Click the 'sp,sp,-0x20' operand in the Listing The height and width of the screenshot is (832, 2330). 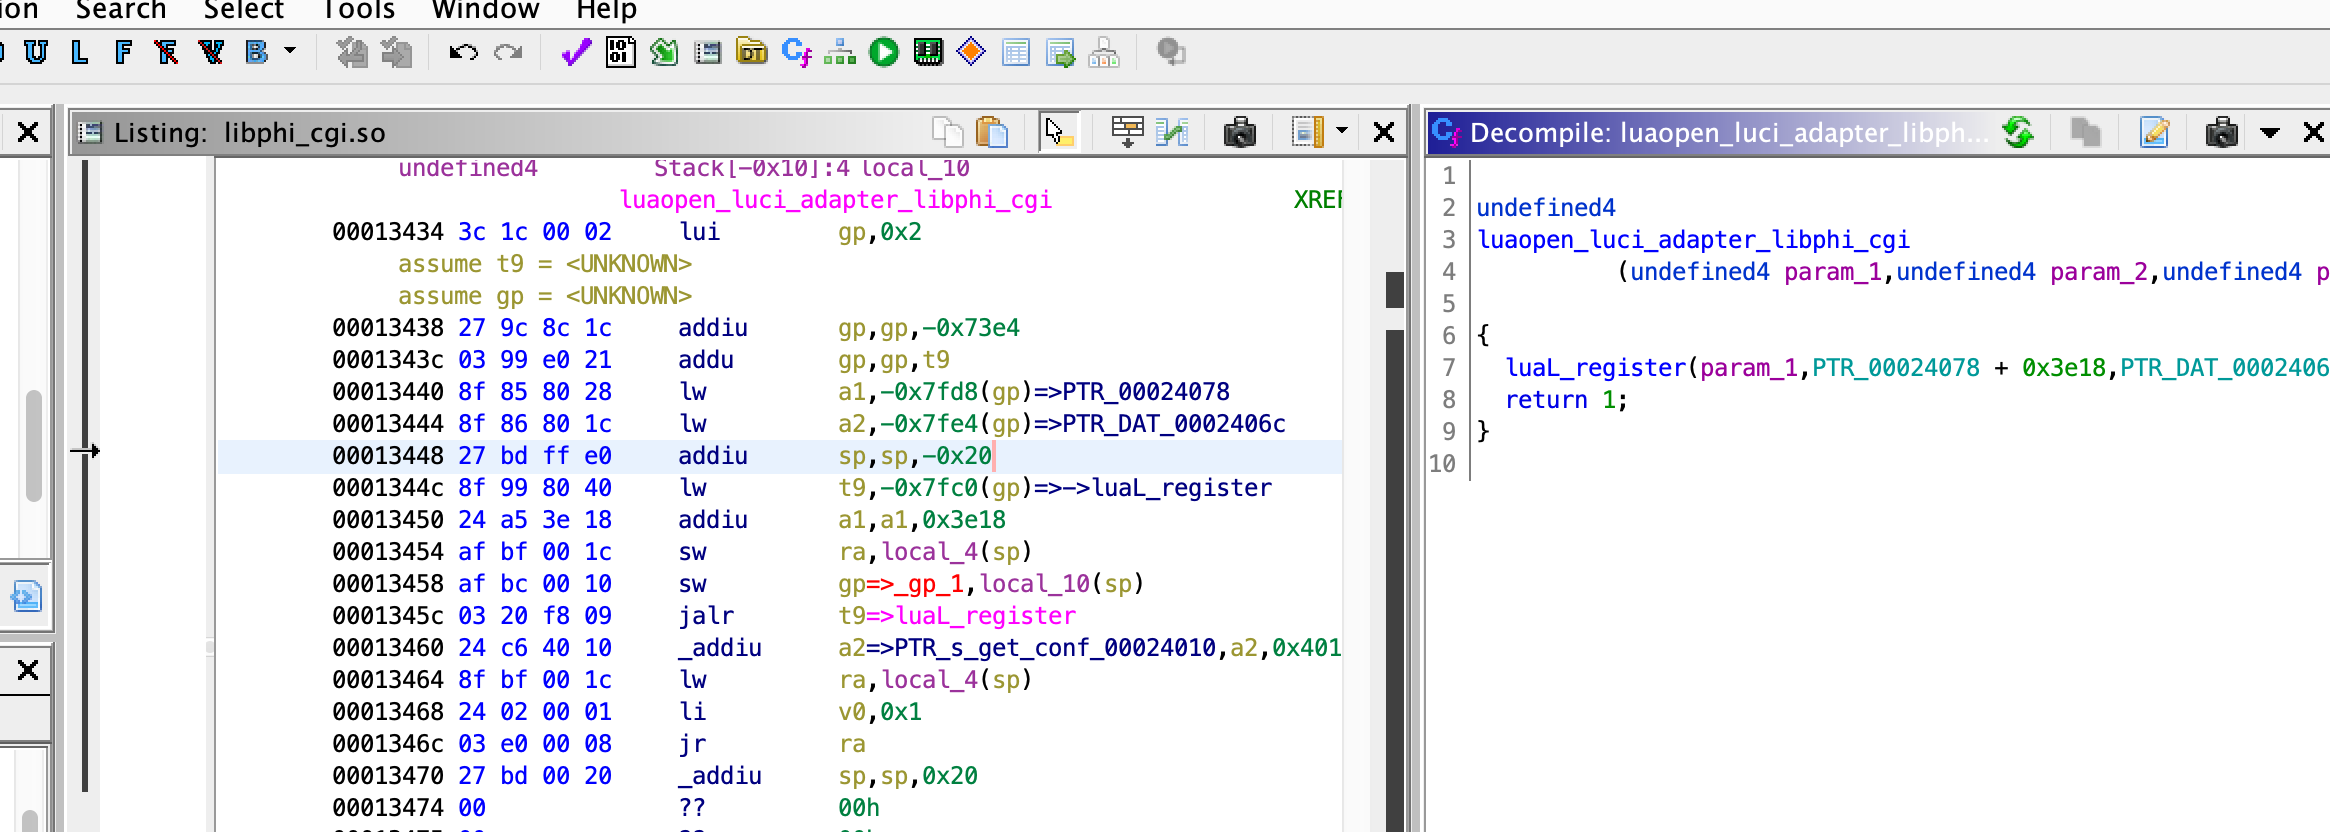tap(915, 456)
